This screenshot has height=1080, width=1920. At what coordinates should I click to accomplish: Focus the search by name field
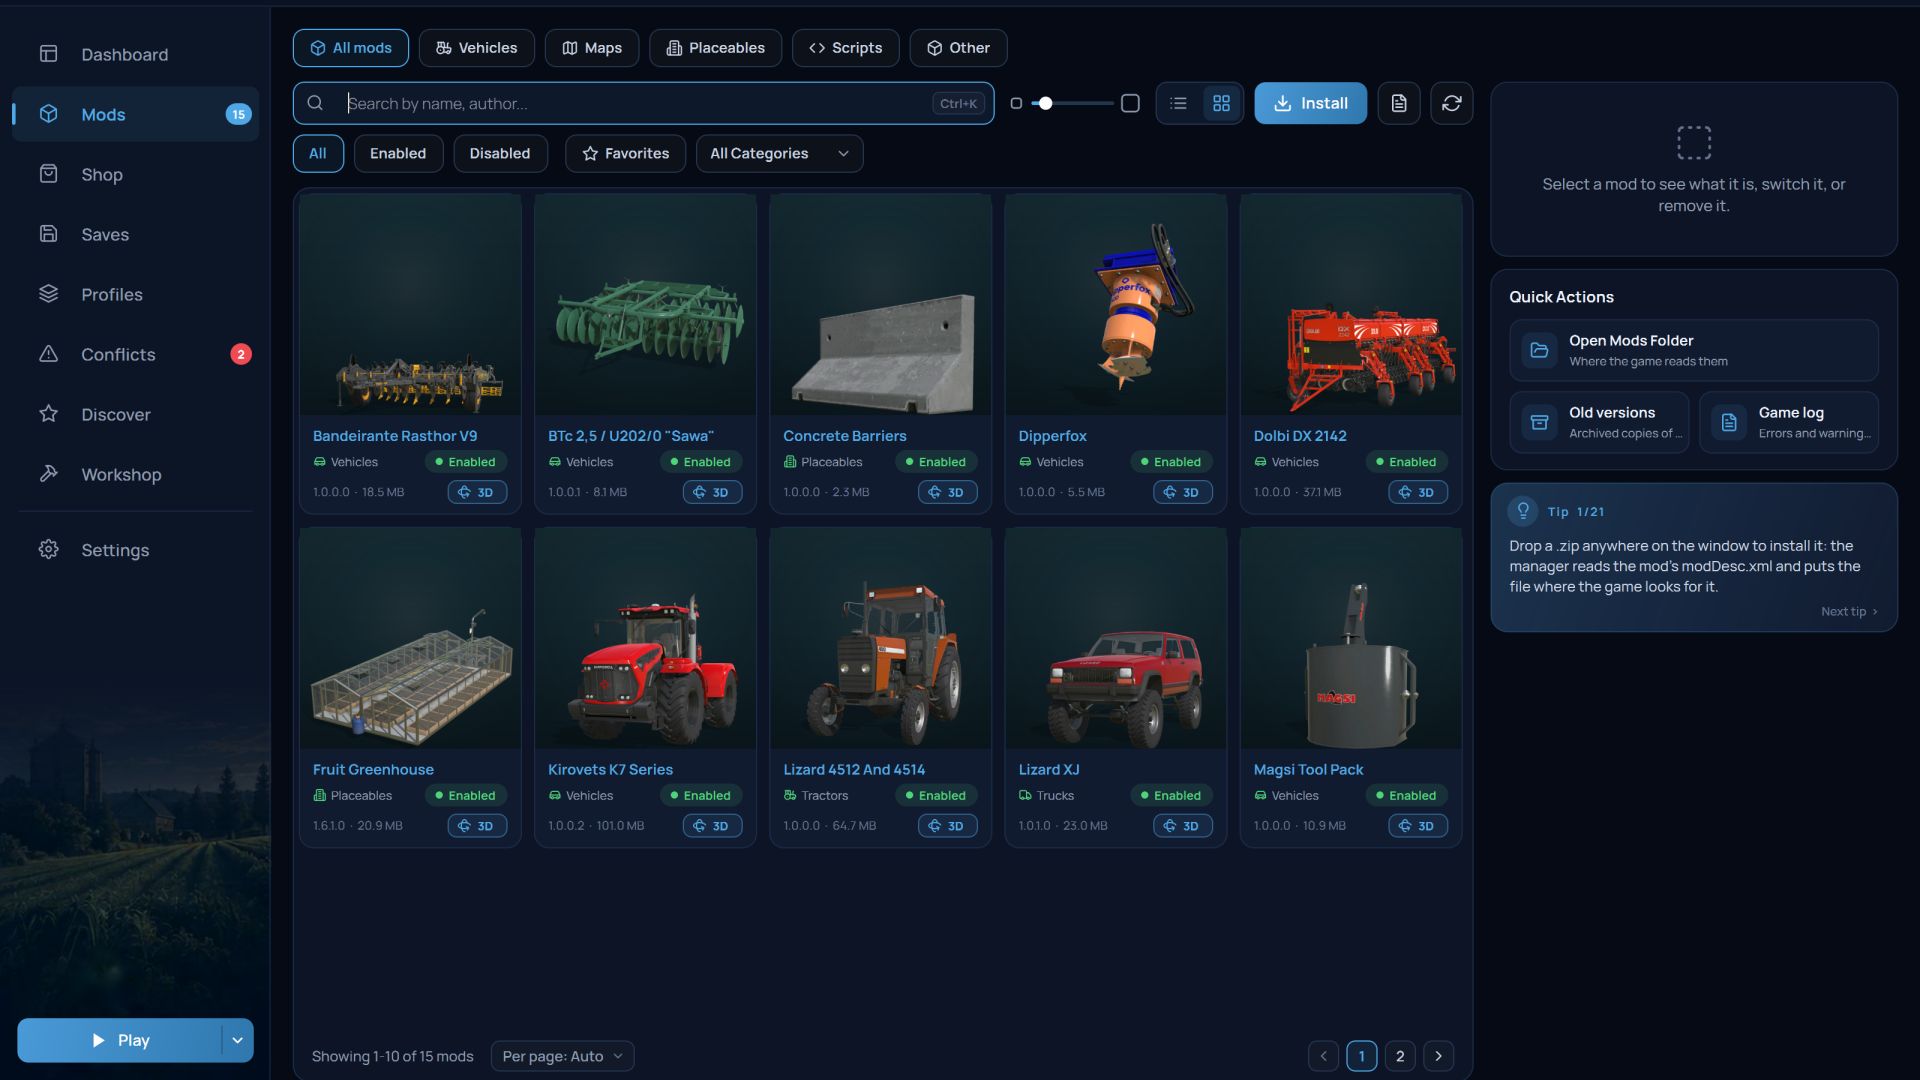click(643, 103)
